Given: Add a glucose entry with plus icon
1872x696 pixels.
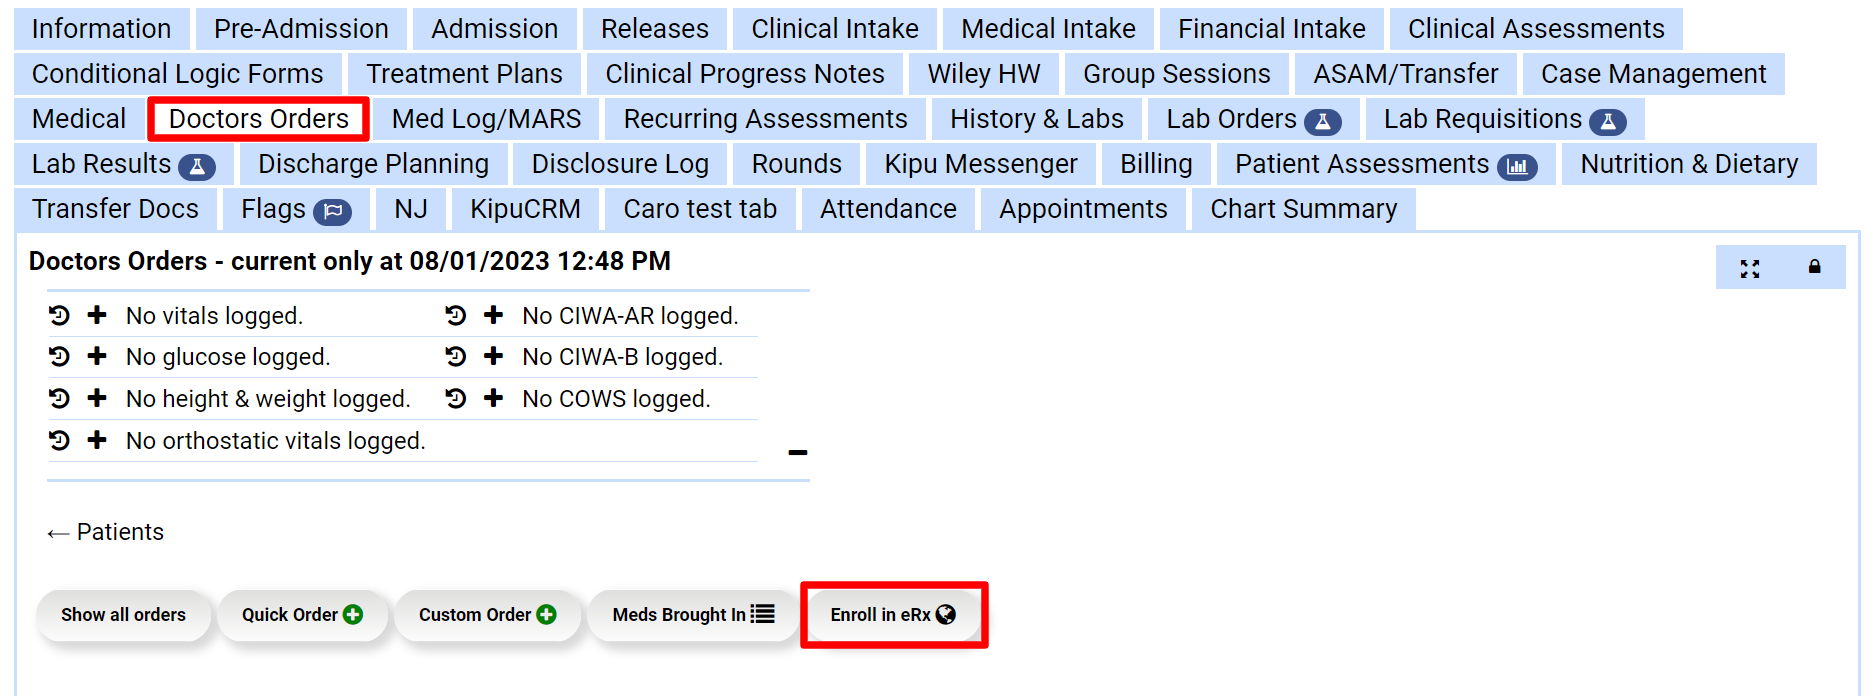Looking at the screenshot, I should [97, 357].
